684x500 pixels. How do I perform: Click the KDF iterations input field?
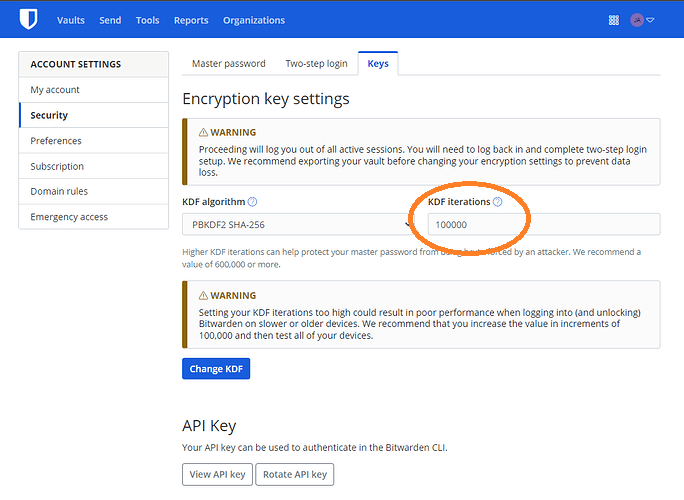[x=544, y=224]
